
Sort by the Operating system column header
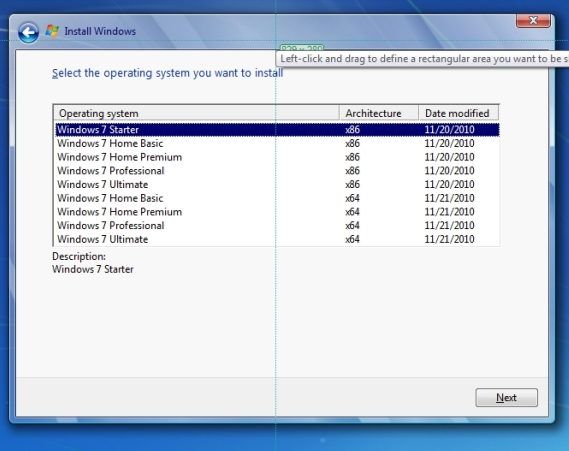point(197,113)
